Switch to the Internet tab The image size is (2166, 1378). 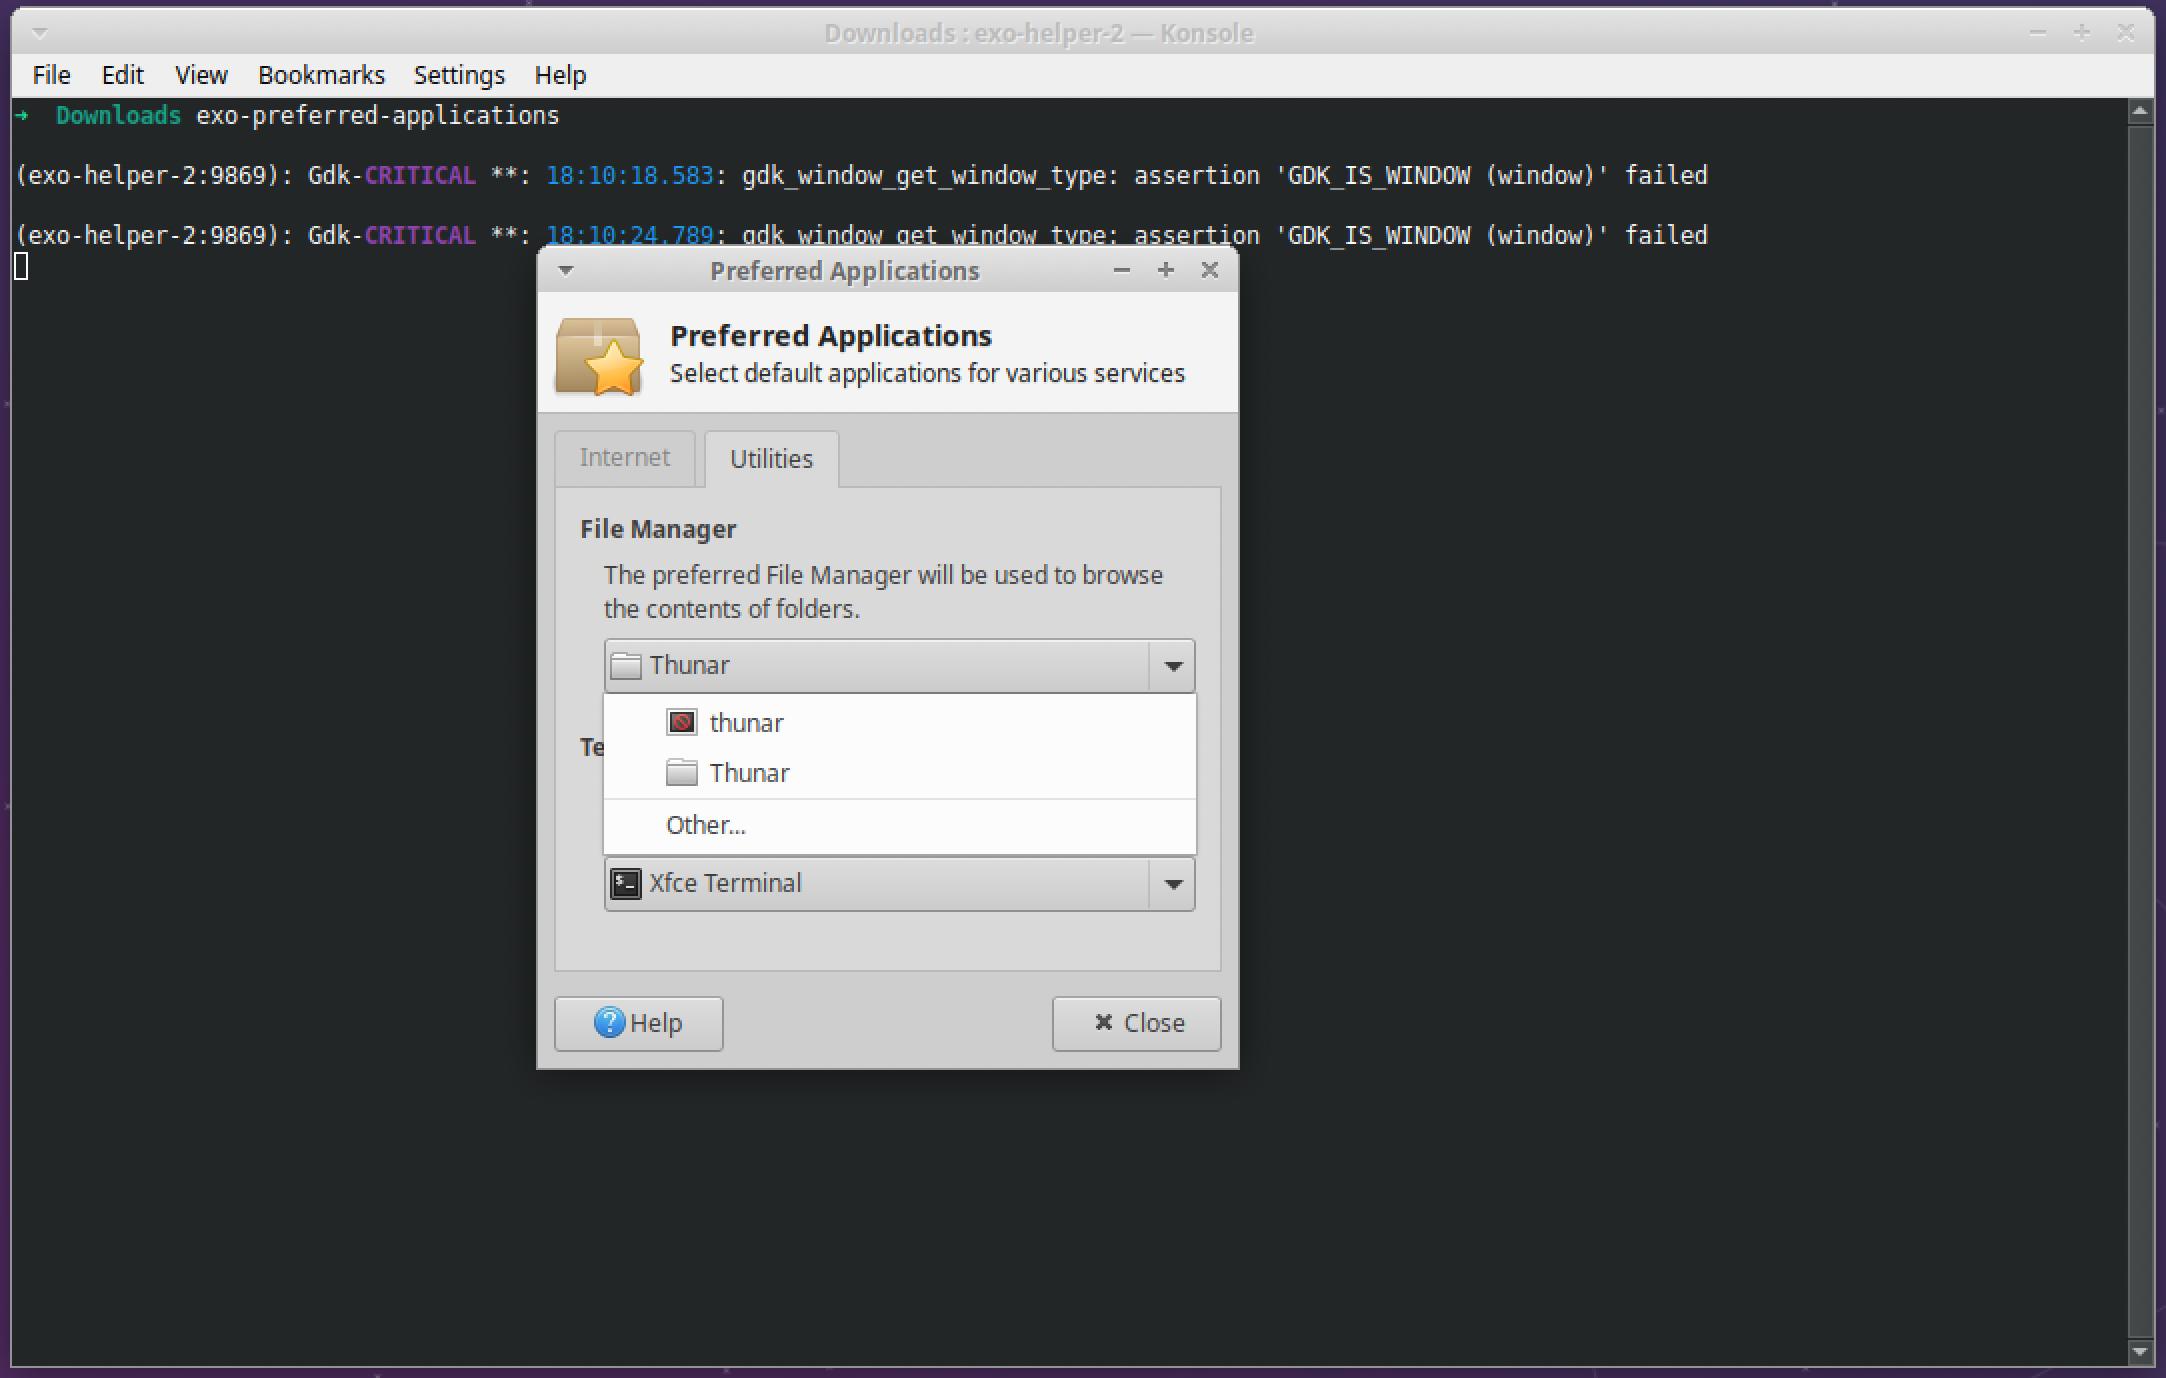(624, 457)
